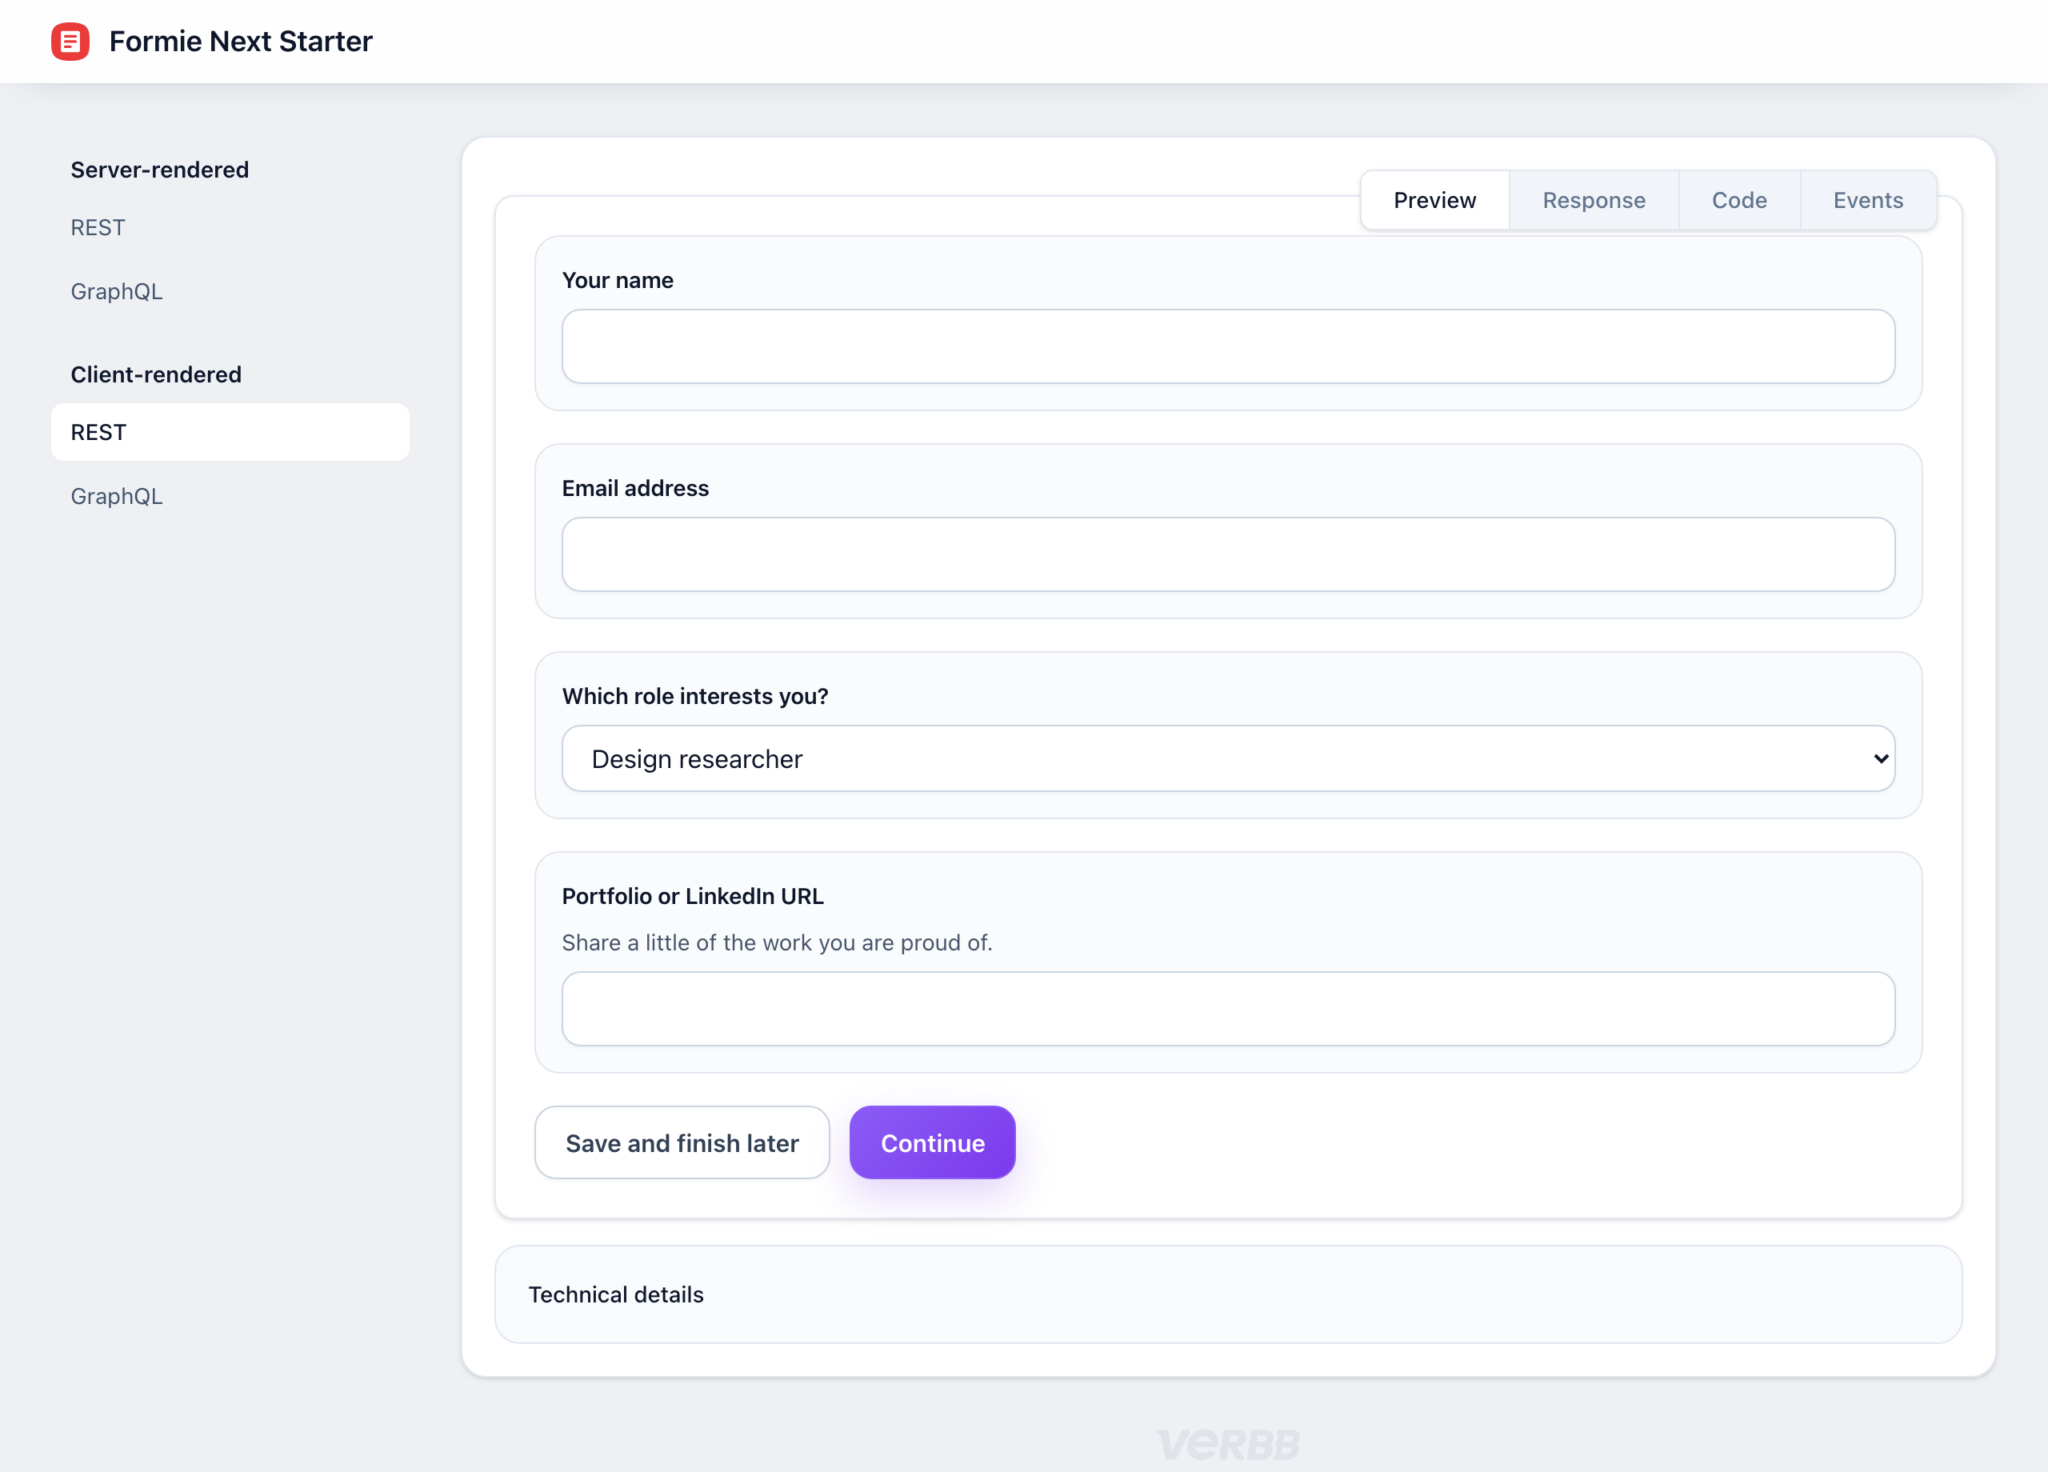
Task: Click the Client-rendered heading text
Action: pyautogui.click(x=156, y=375)
